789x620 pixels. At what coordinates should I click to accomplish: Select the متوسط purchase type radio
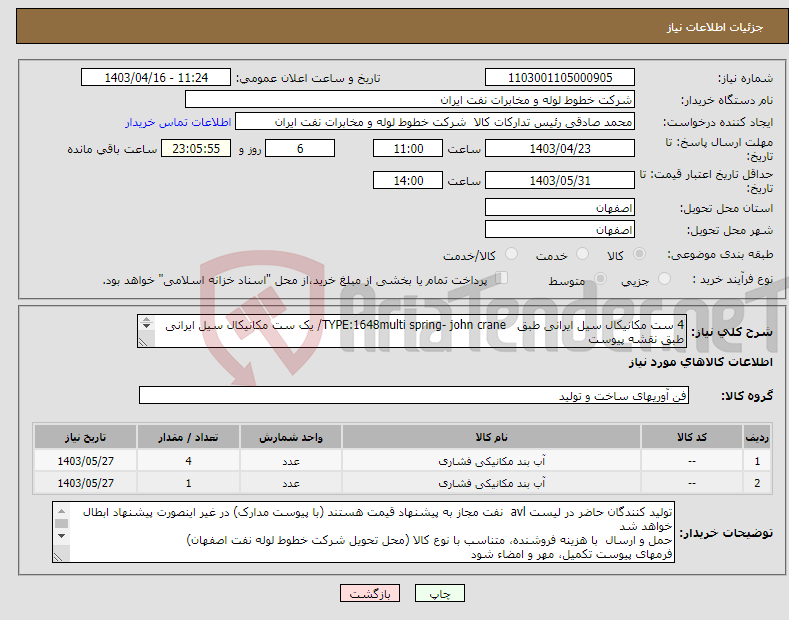click(600, 278)
